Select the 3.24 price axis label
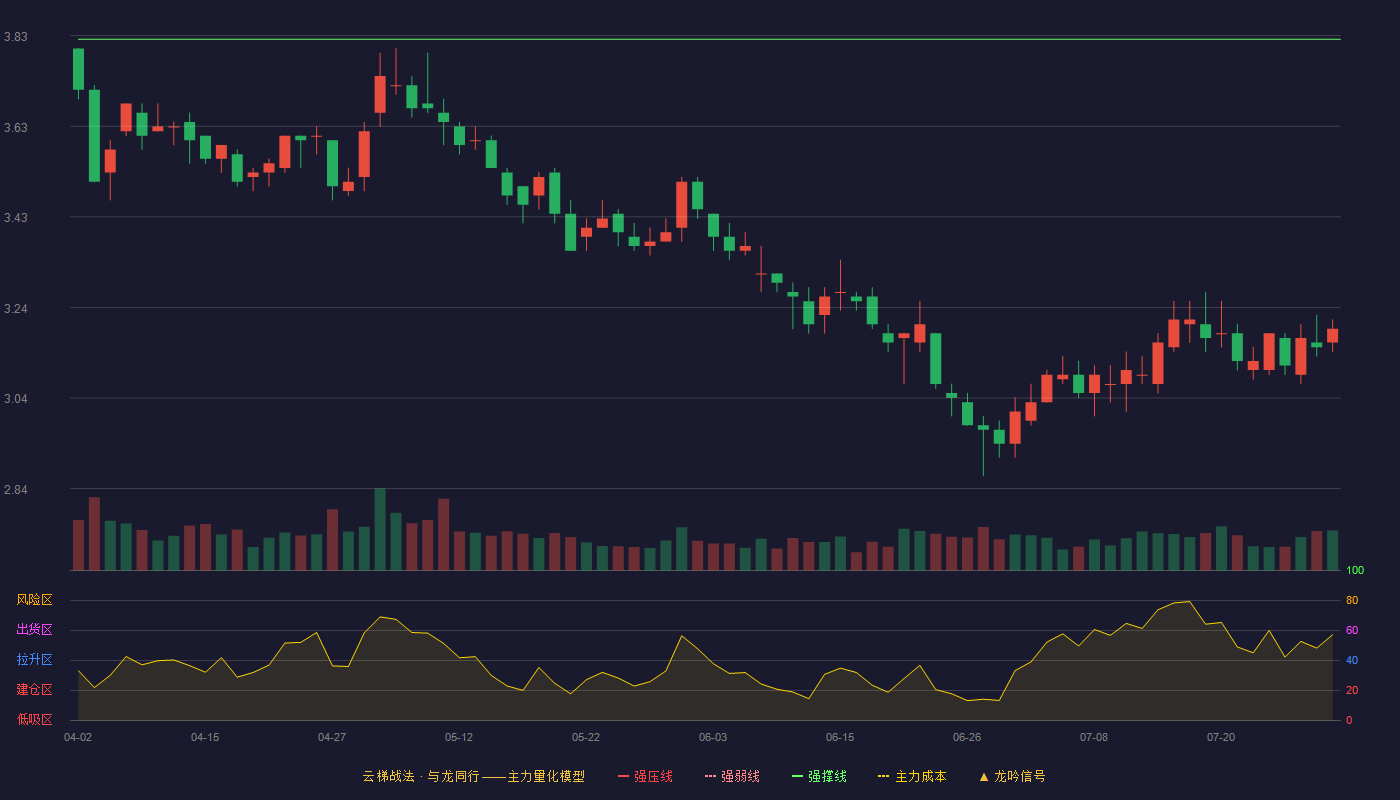 16,309
